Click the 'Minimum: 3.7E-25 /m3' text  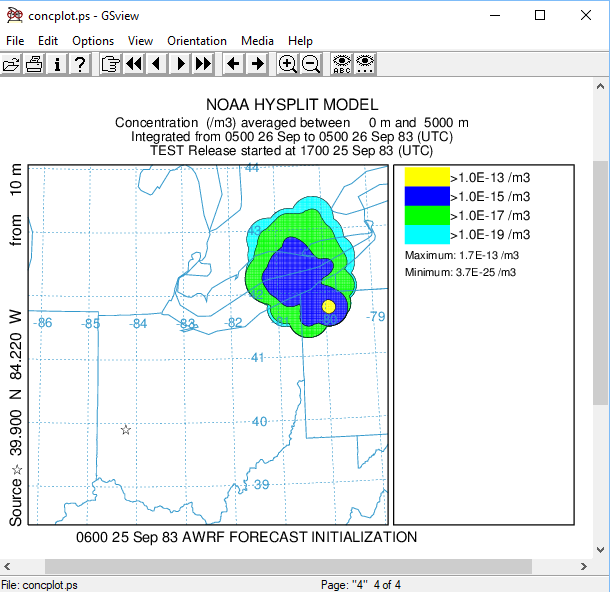[460, 272]
